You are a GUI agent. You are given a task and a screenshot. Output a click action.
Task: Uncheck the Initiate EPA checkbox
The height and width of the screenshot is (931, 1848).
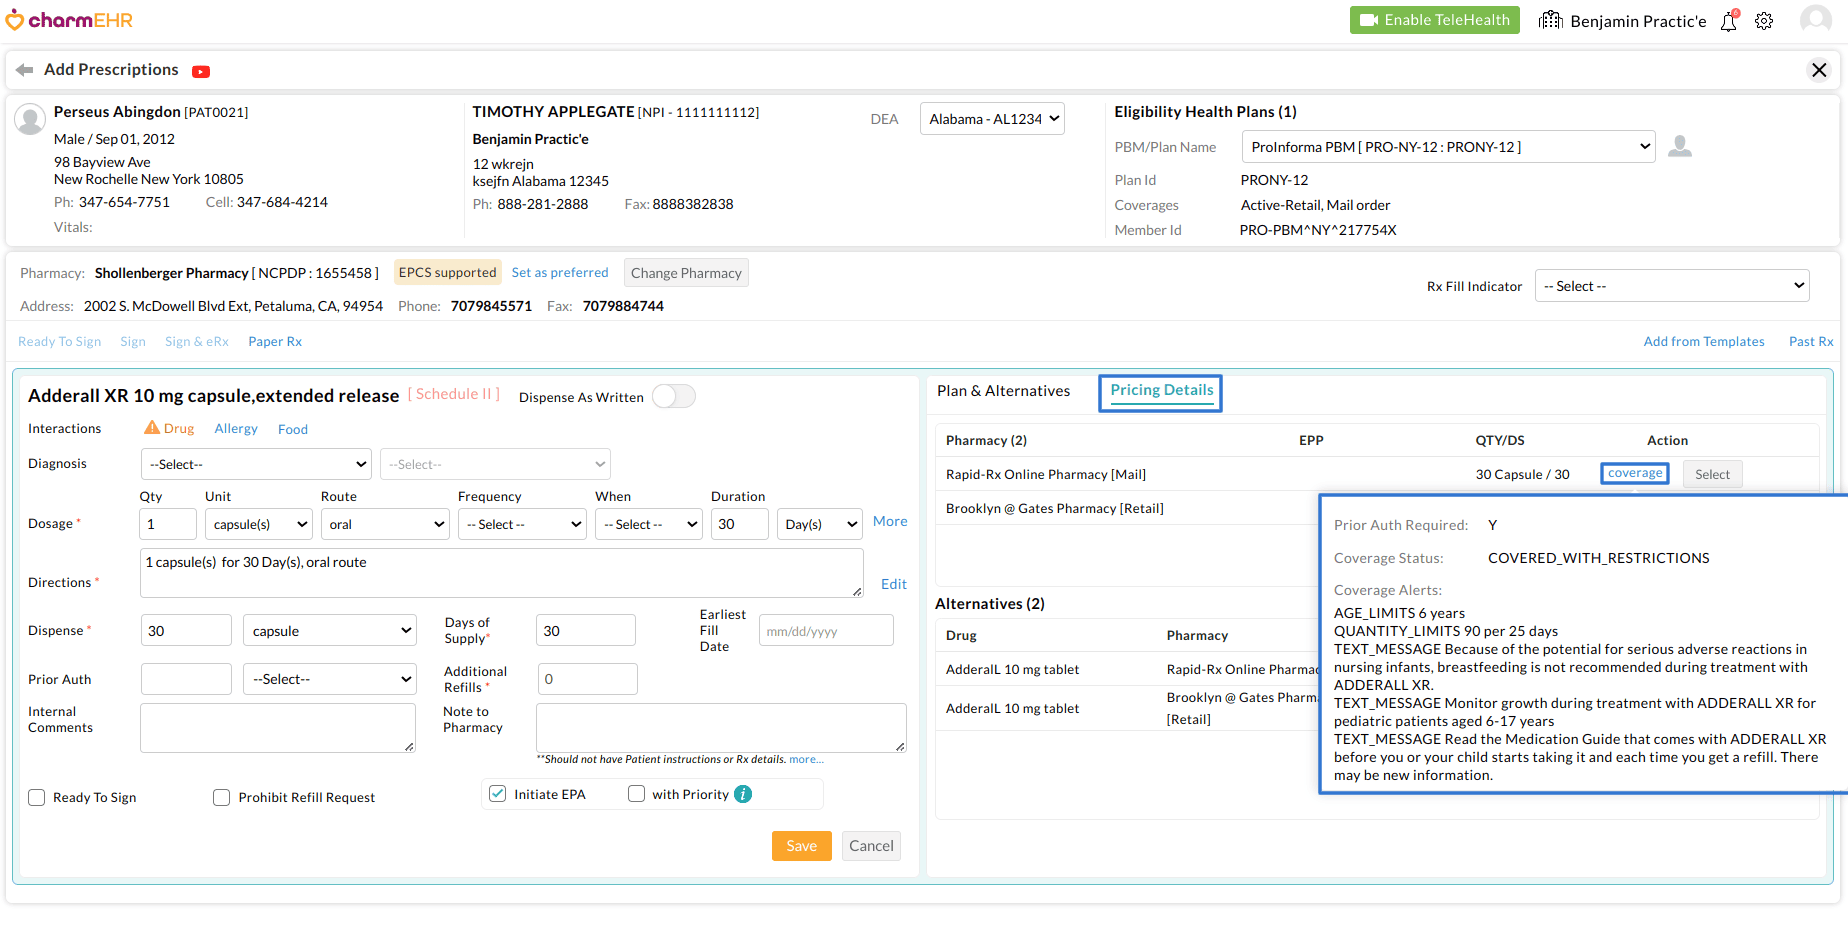click(497, 794)
